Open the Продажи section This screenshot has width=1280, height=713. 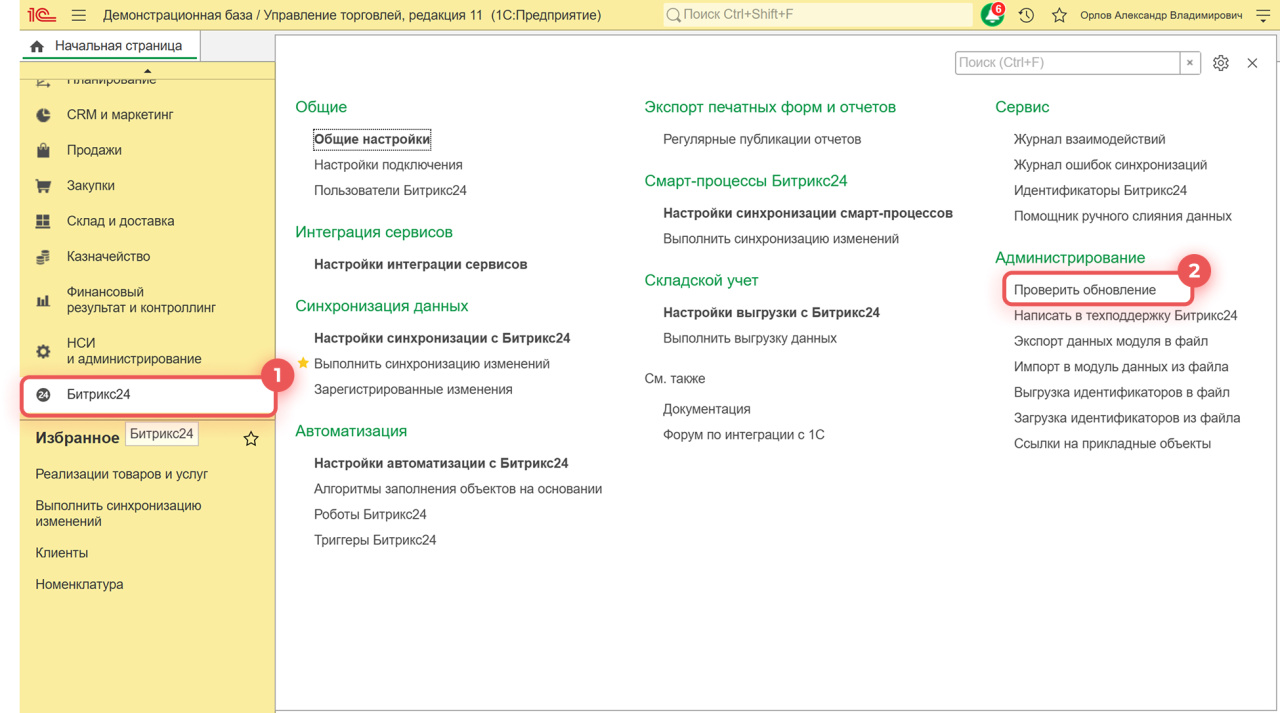(x=94, y=150)
